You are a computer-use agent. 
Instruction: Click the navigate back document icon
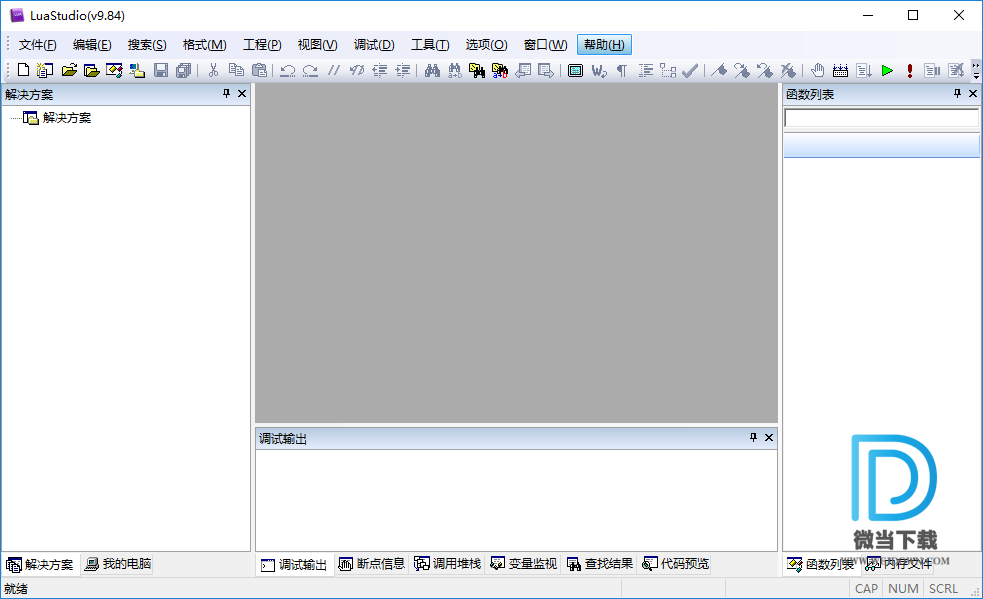tap(523, 70)
